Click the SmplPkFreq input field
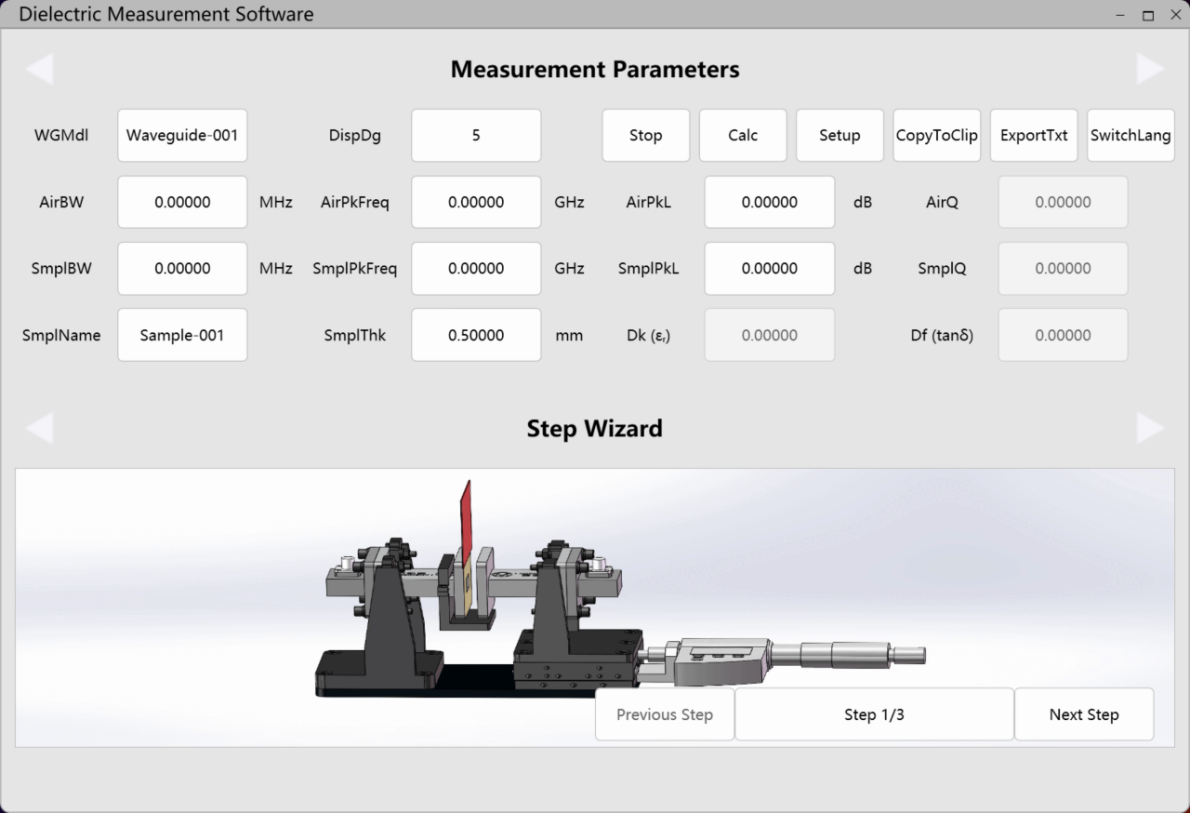Viewport: 1190px width, 813px height. 476,268
